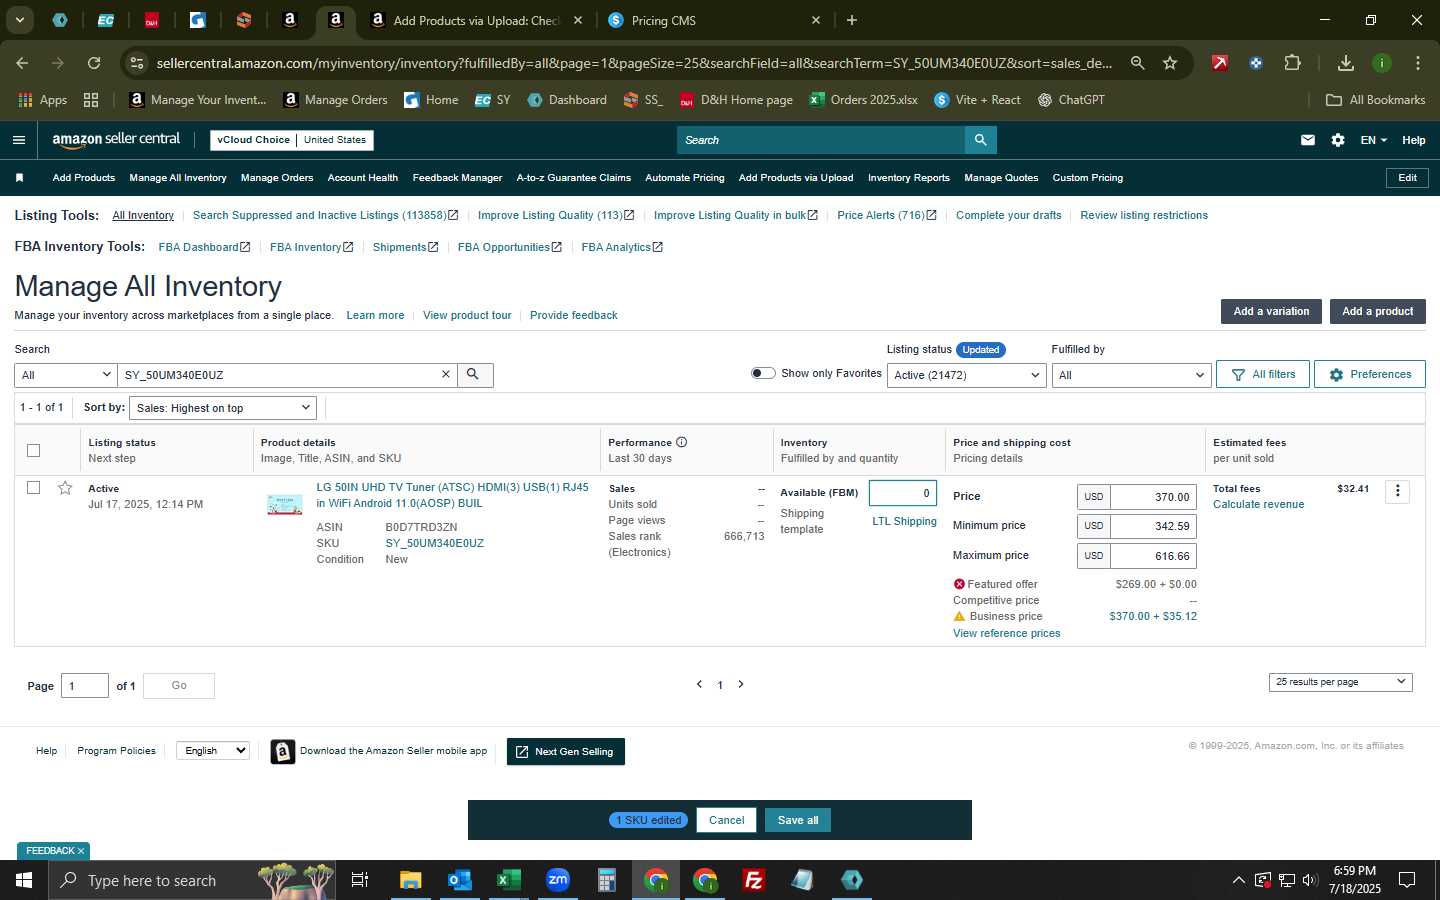Open the Listing status Active (21472) dropdown

pyautogui.click(x=967, y=375)
